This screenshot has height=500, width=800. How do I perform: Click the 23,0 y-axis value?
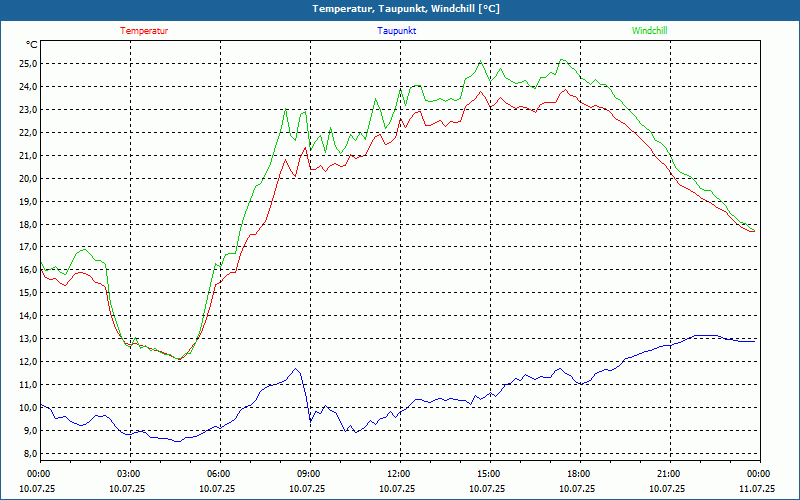click(28, 110)
